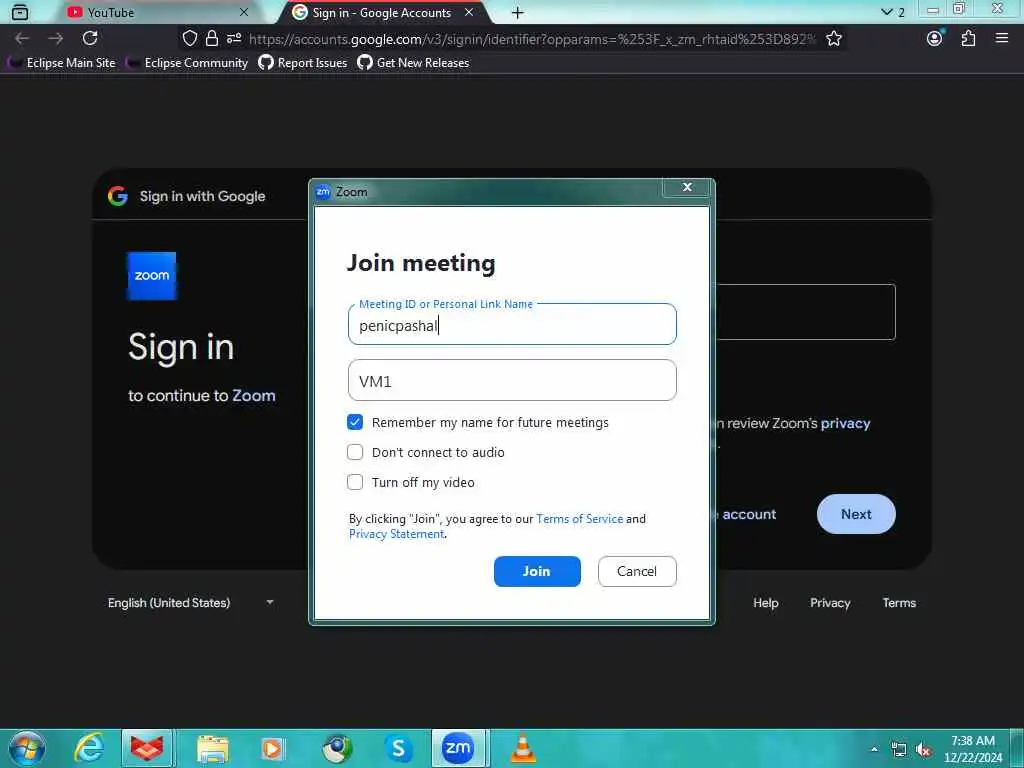Close the Zoom Join meeting window
The width and height of the screenshot is (1024, 768).
[687, 187]
